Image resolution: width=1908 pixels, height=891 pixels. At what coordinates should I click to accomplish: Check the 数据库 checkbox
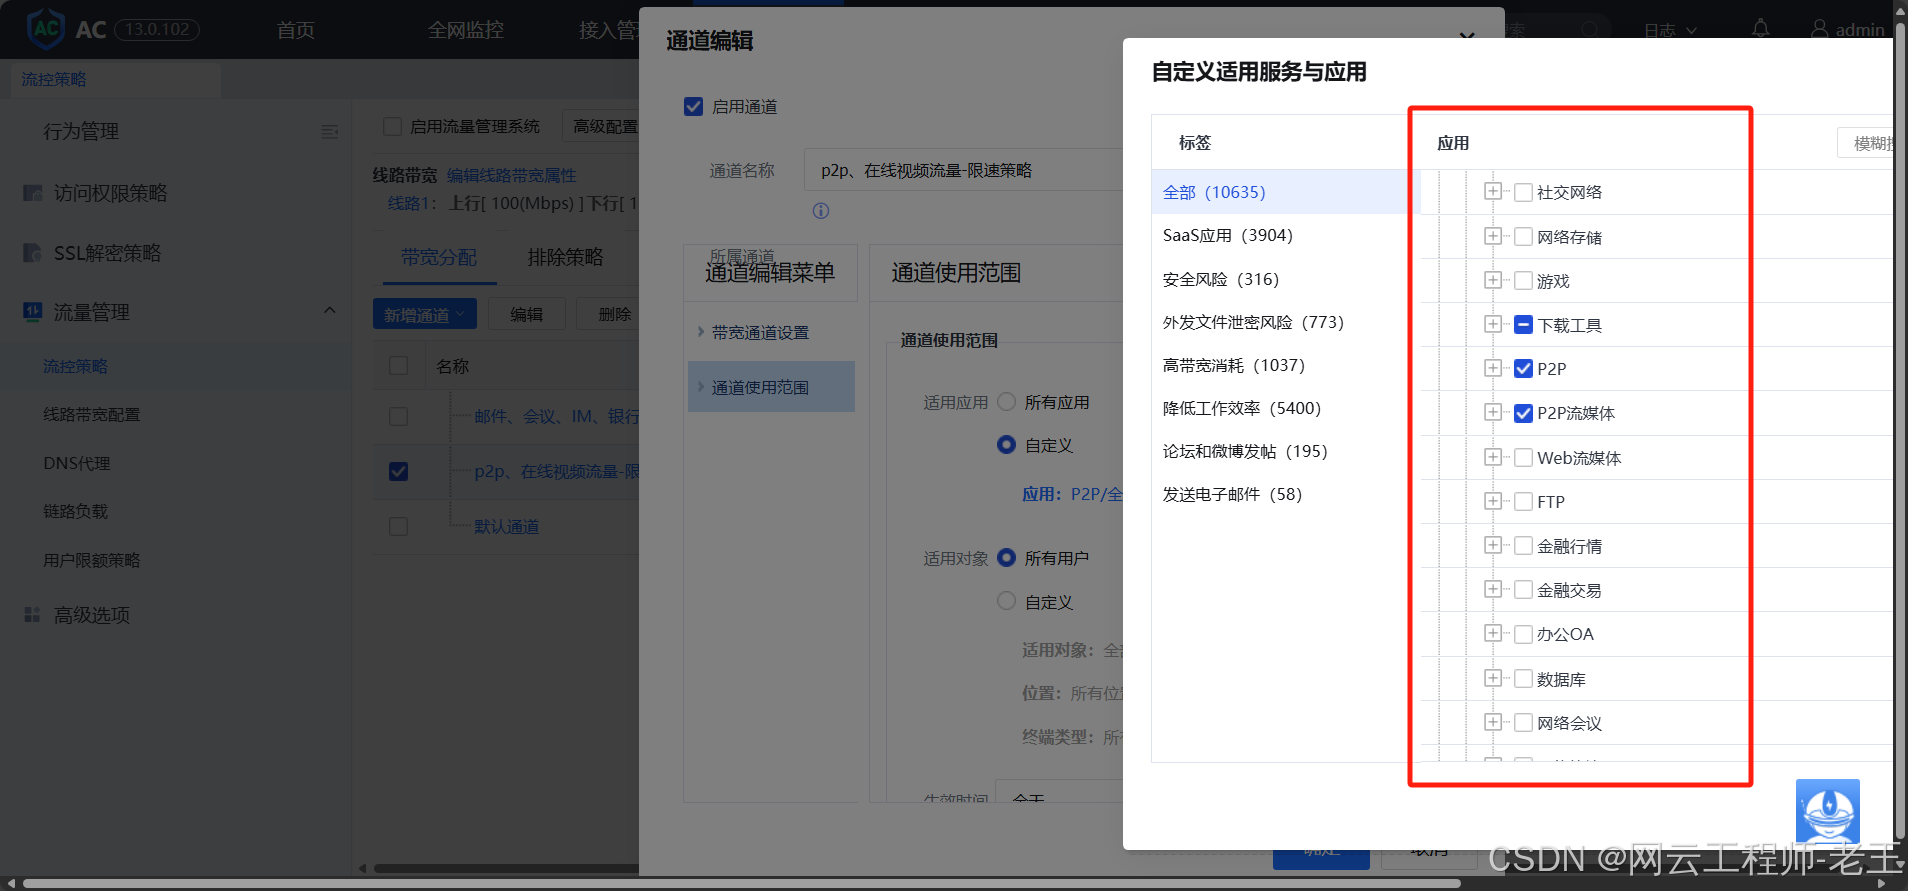[1524, 679]
